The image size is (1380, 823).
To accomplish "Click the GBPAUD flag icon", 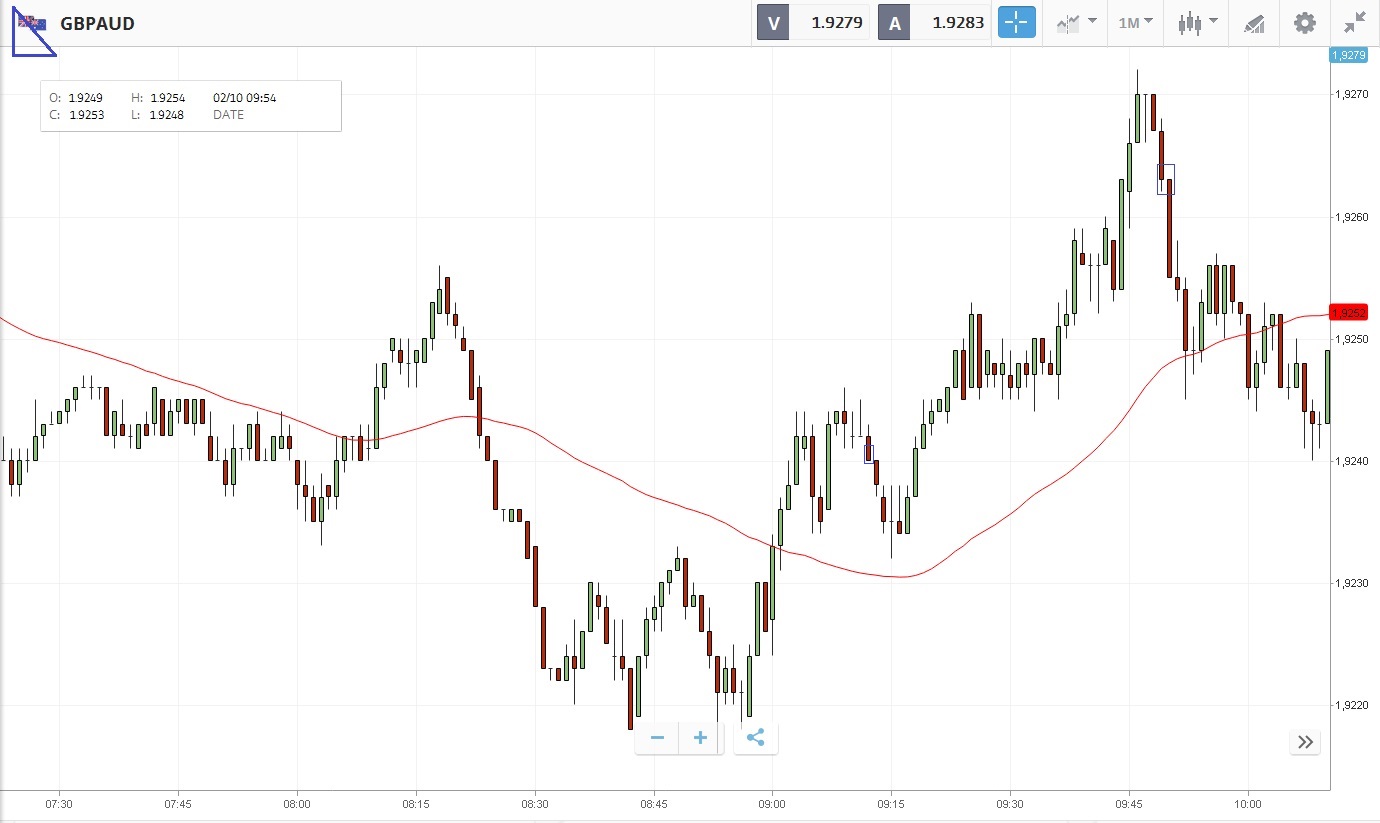I will coord(32,23).
